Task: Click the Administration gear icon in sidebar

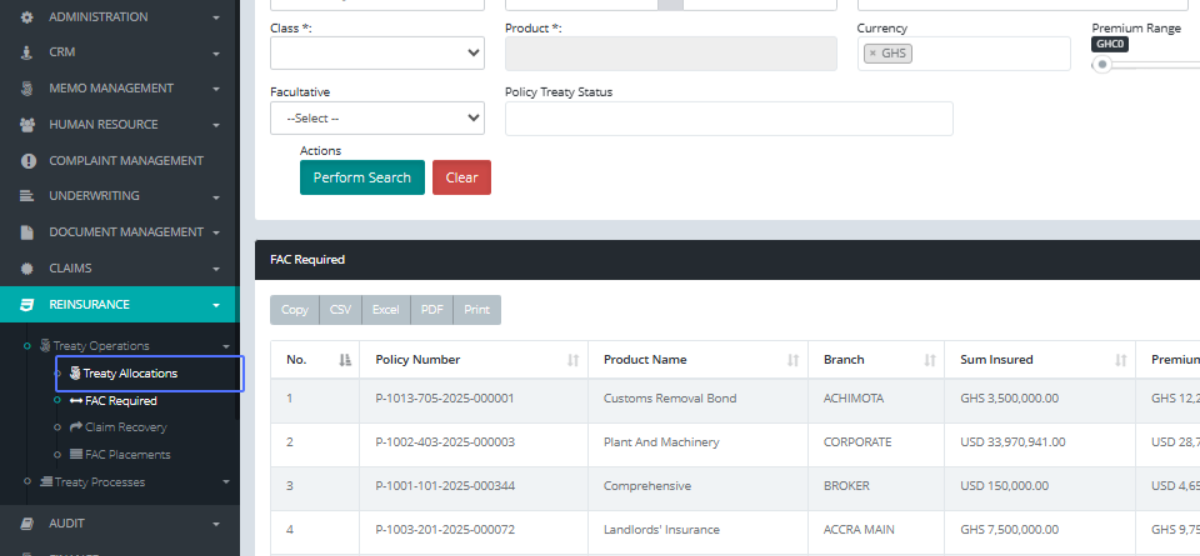Action: click(27, 17)
